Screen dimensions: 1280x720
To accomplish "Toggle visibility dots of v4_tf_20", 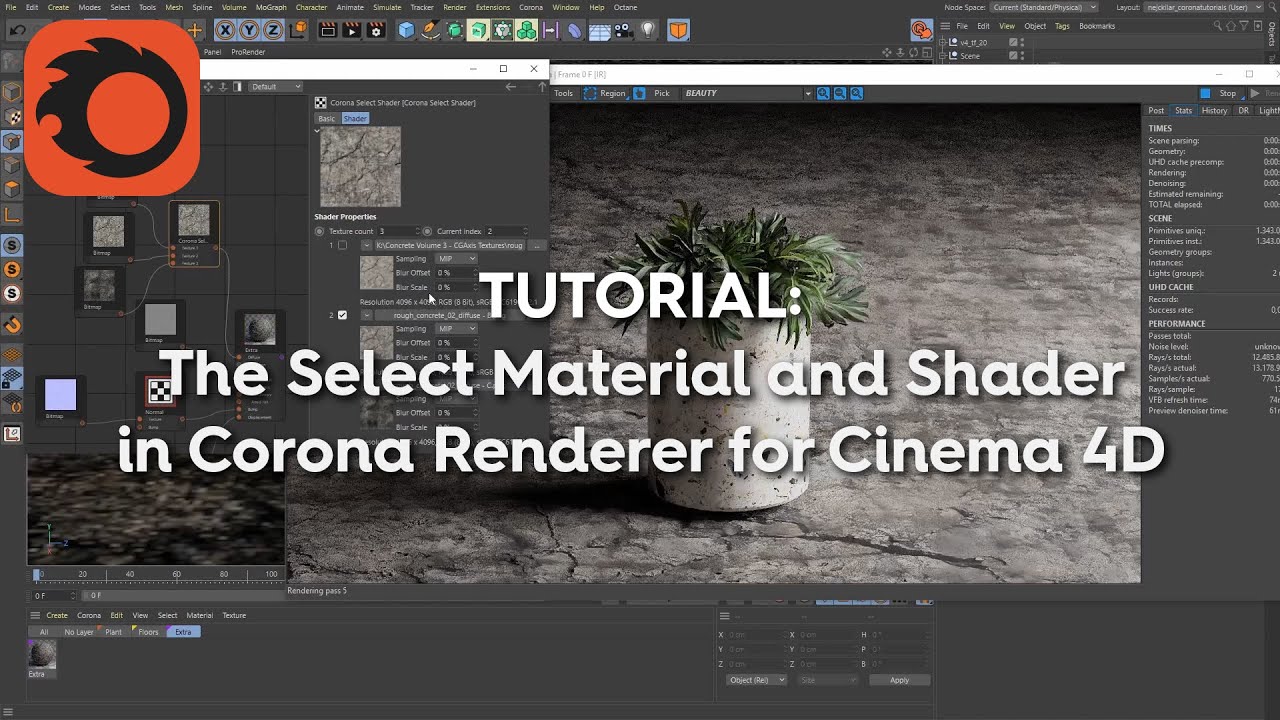I will pos(1022,43).
